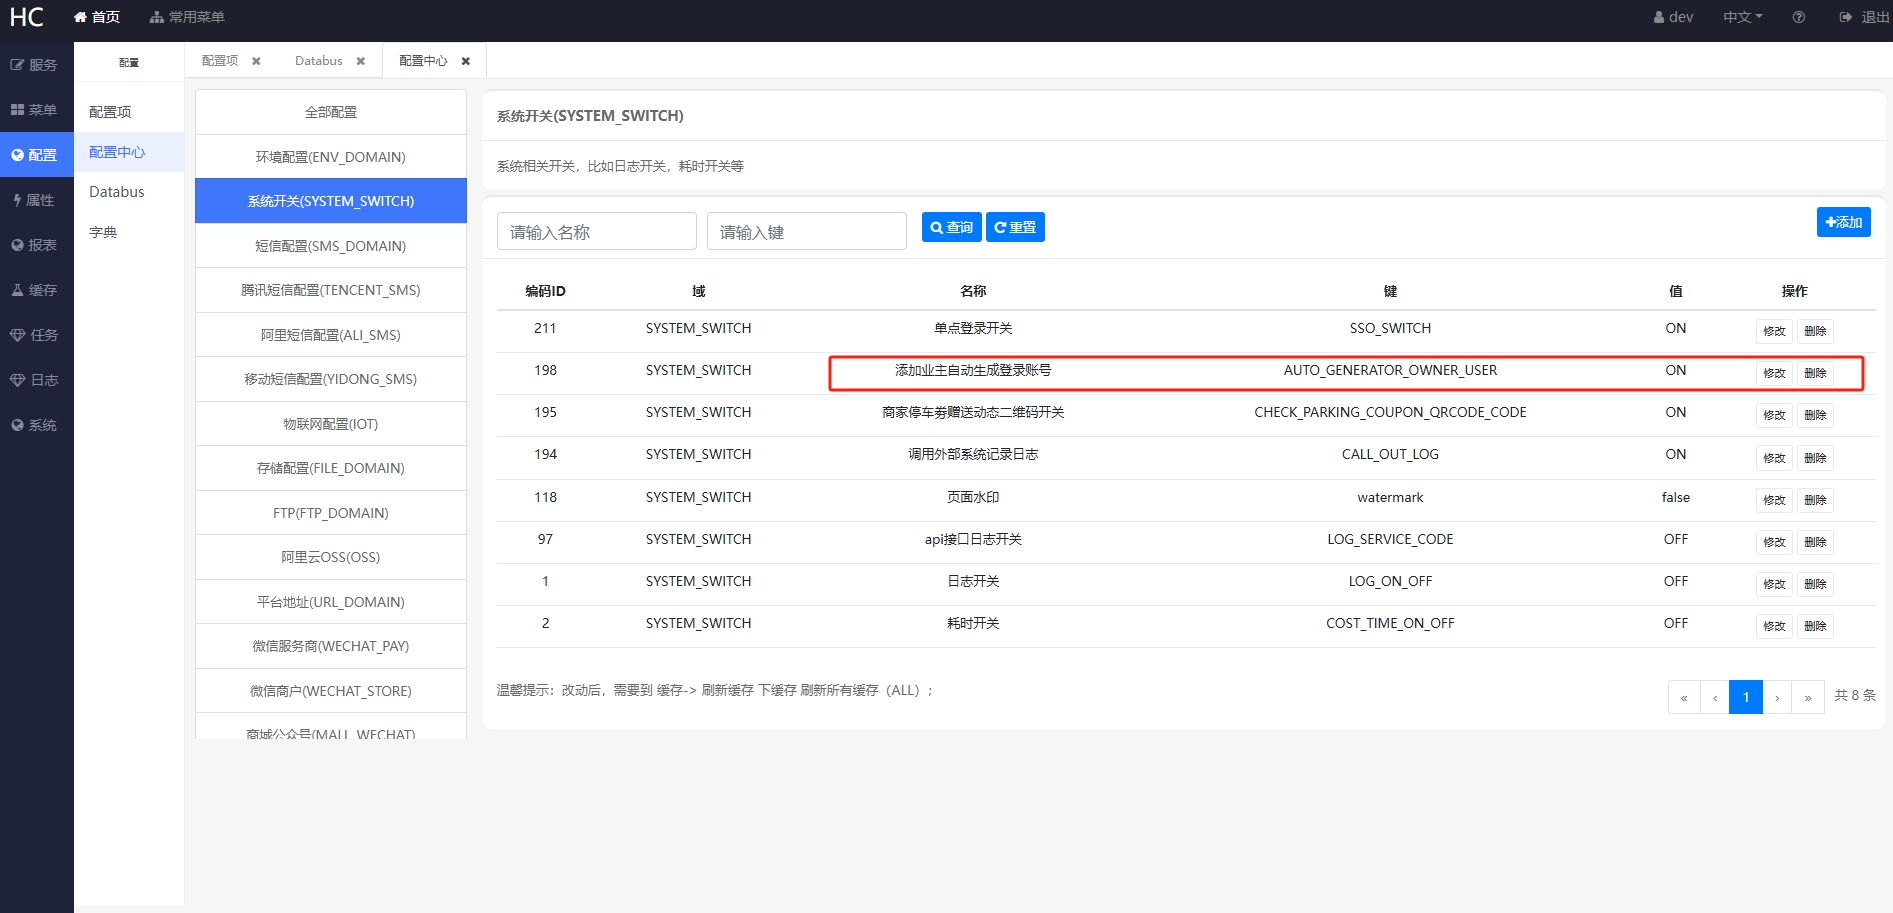Select 短信配置(SMS_DOMAIN) in the list
Screen dimensions: 1893x913
pos(331,246)
